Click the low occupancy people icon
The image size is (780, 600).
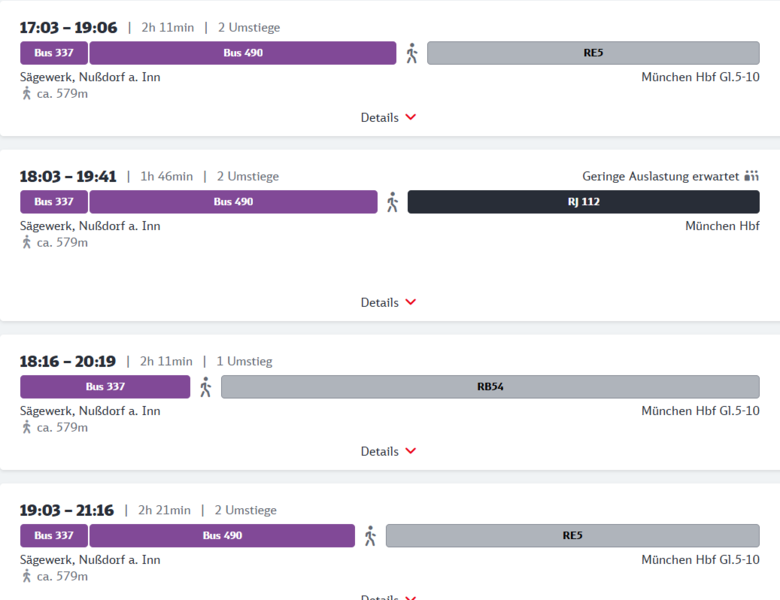point(752,177)
